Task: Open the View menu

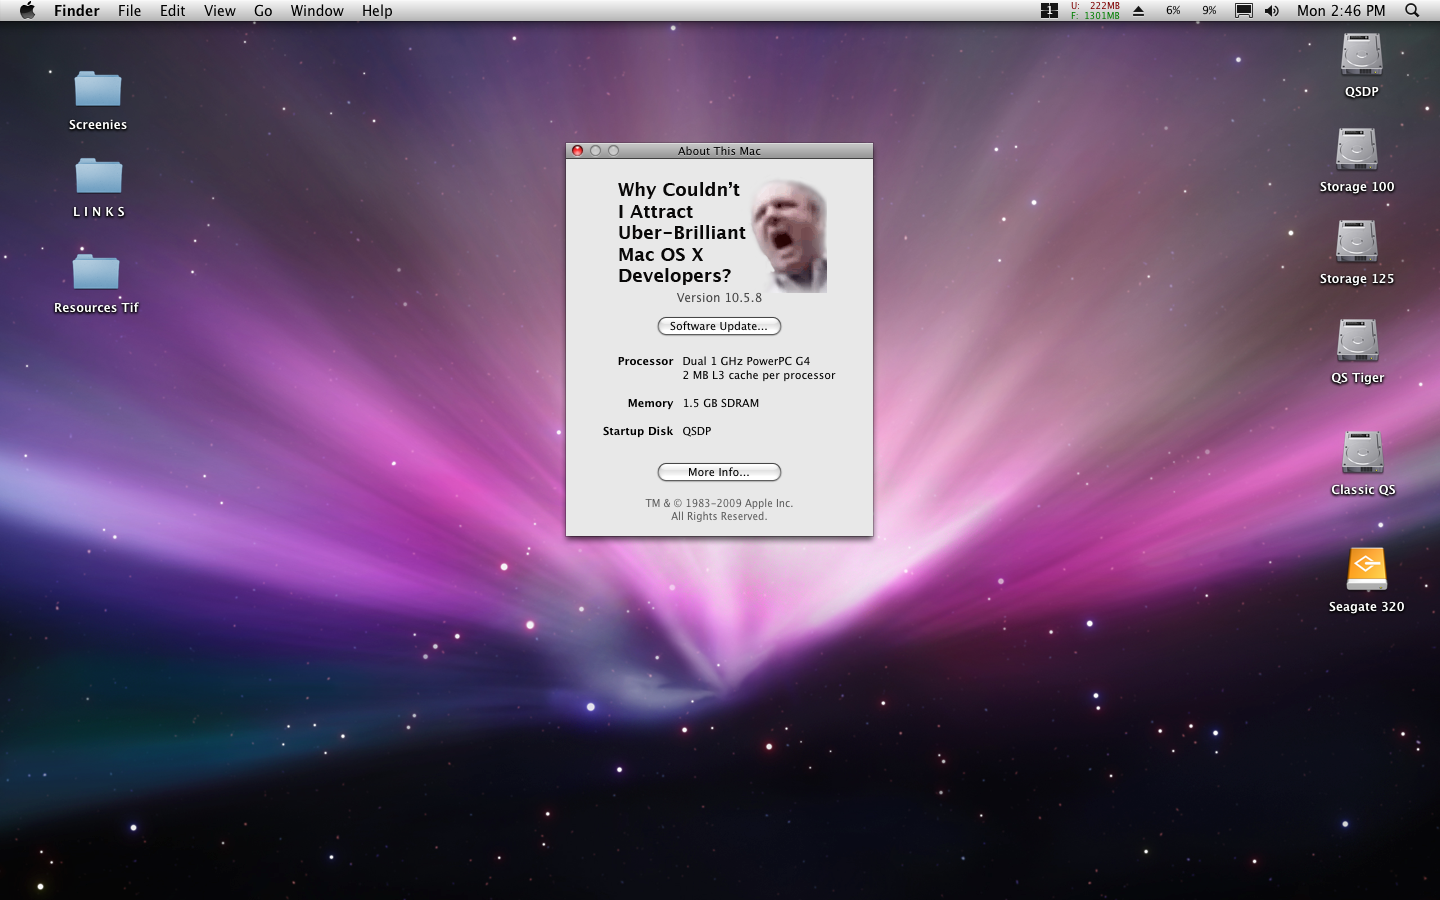Action: point(219,11)
